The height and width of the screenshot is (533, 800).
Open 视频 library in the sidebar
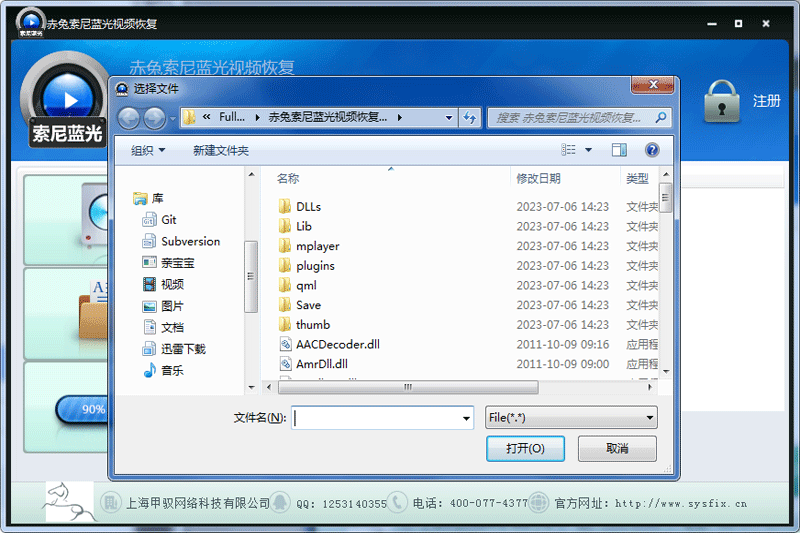tap(163, 284)
